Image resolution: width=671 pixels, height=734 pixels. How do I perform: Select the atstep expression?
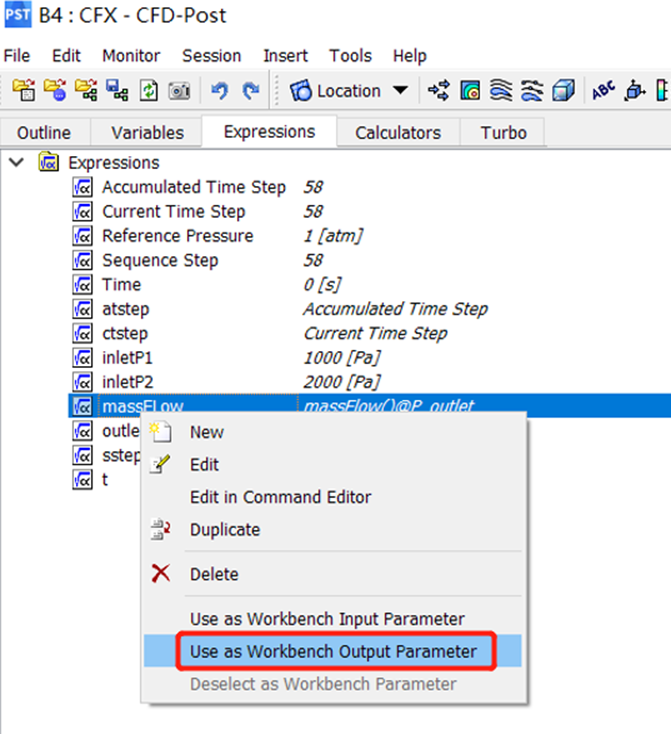pos(125,309)
